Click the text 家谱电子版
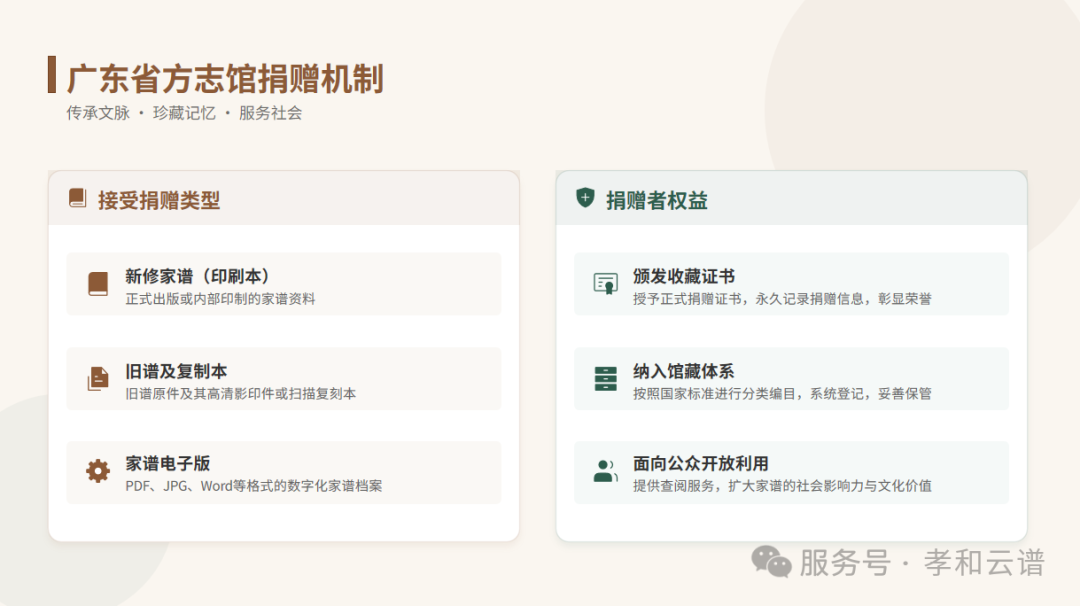The width and height of the screenshot is (1080, 606). pos(167,463)
